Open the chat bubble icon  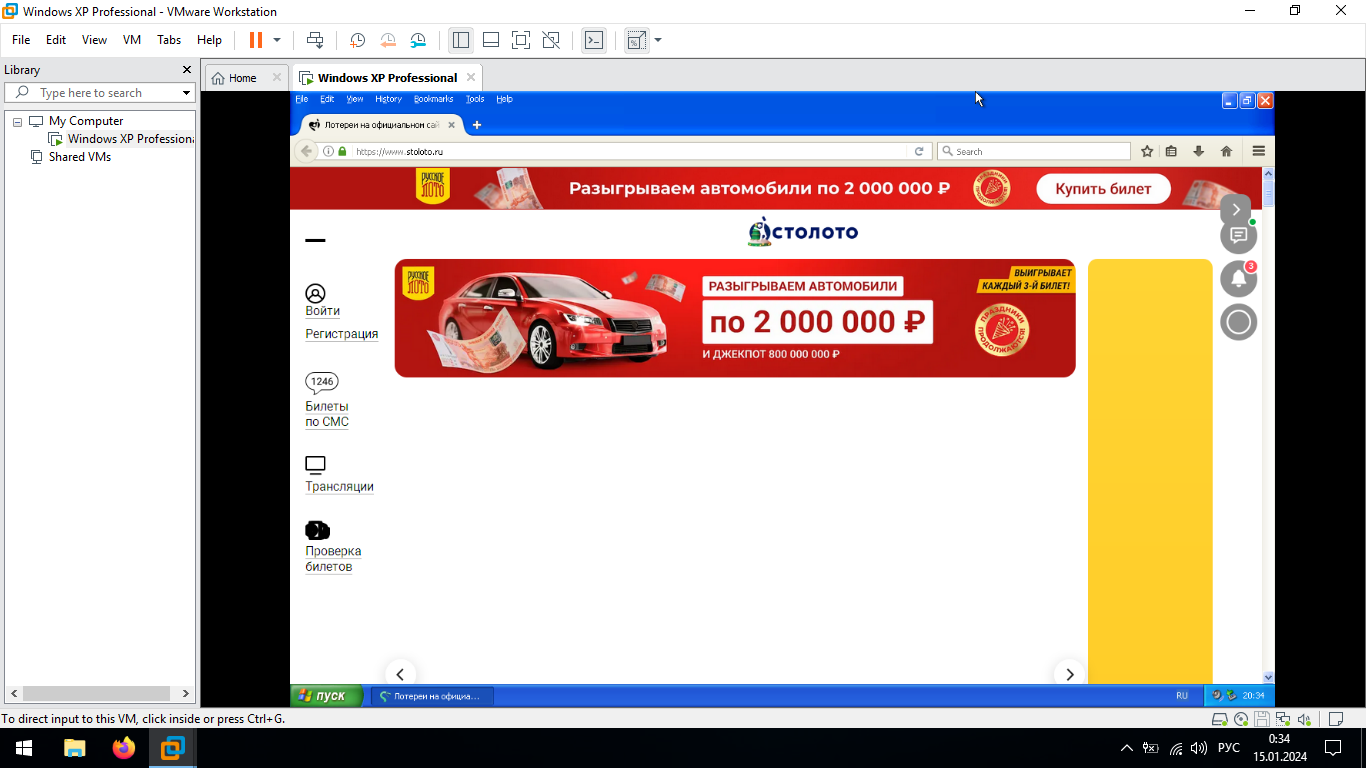(1238, 236)
